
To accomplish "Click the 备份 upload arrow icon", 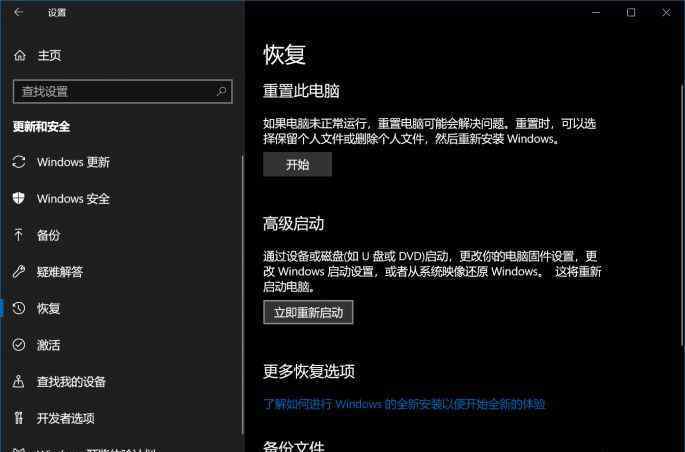I will point(19,235).
